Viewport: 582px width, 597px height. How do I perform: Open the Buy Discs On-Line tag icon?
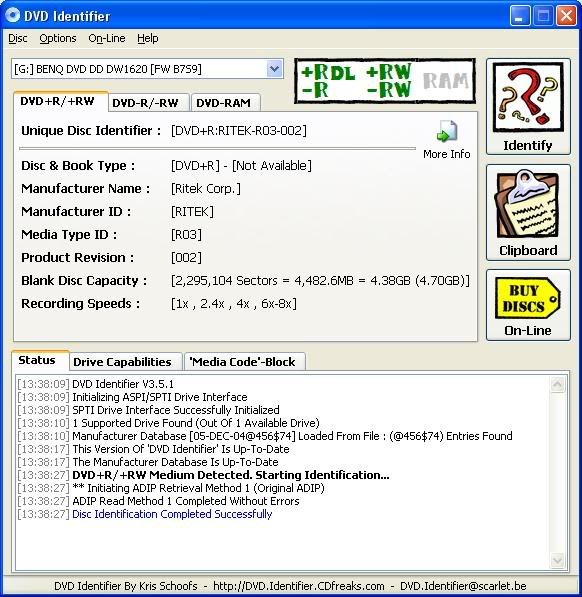point(528,298)
